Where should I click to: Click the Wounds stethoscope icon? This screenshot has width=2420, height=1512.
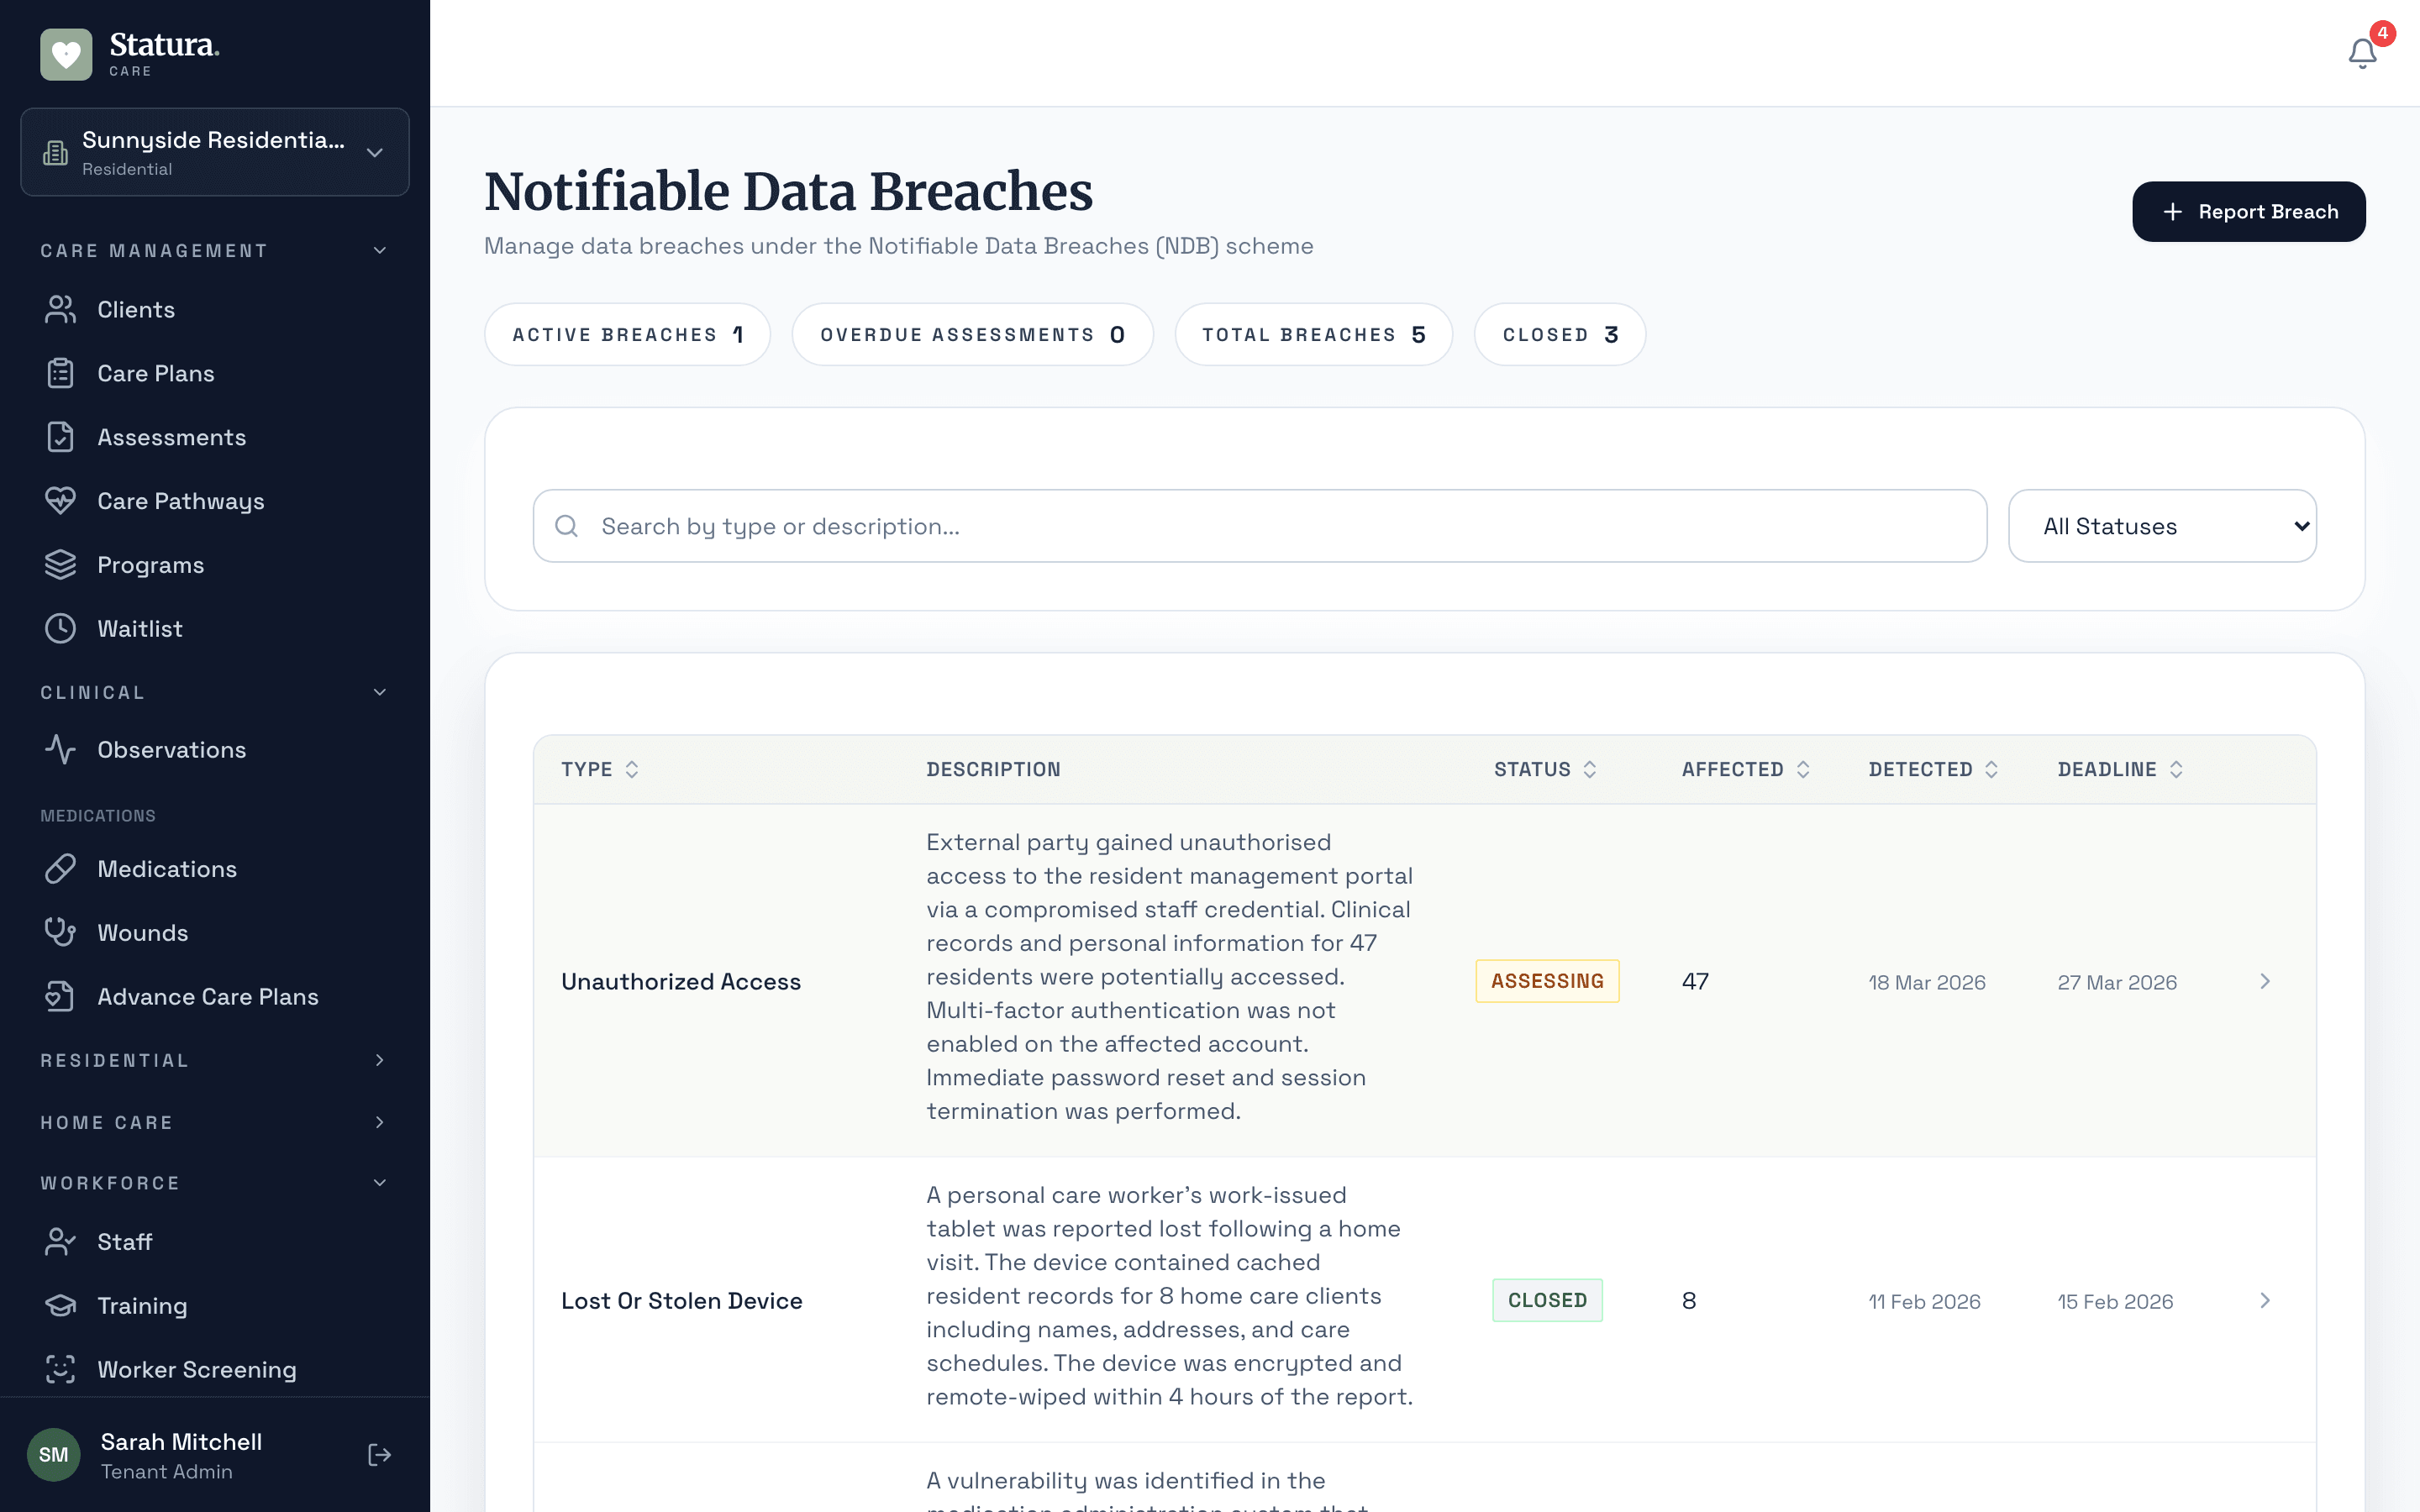point(60,933)
